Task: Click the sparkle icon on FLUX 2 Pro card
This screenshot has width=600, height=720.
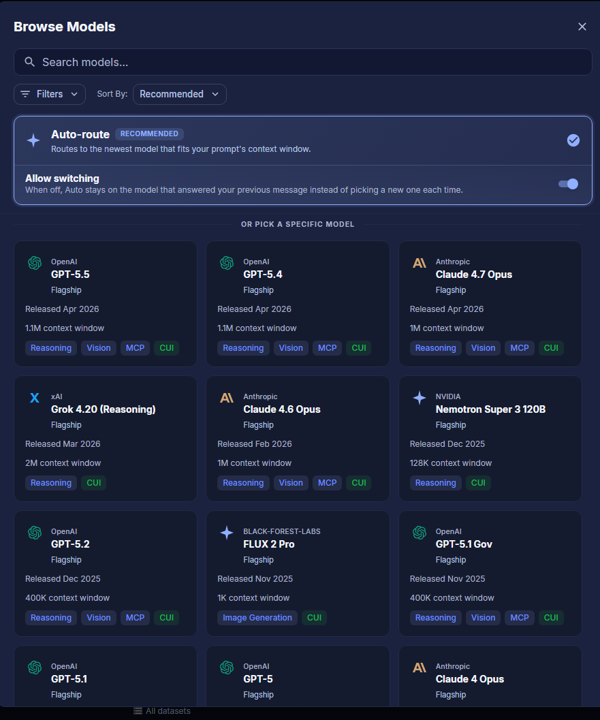Action: [x=227, y=533]
